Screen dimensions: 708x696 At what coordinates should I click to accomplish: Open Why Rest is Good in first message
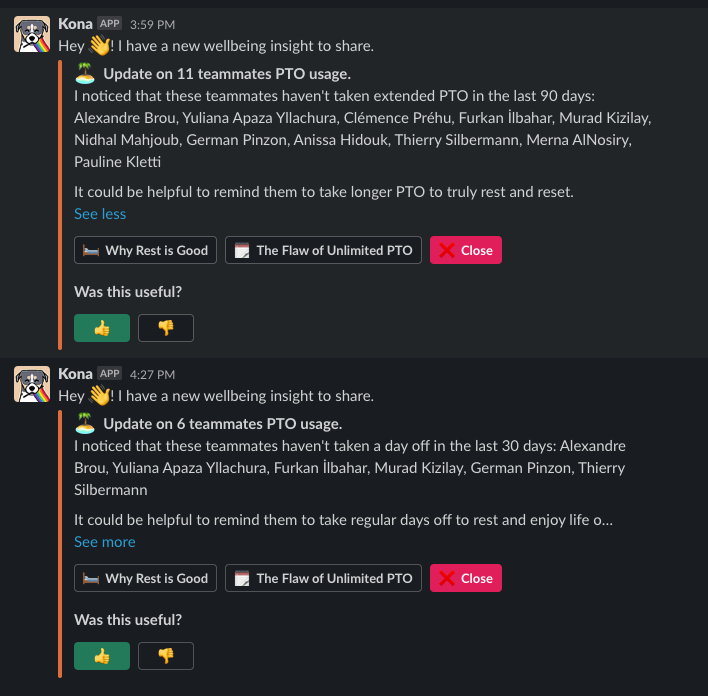point(145,250)
